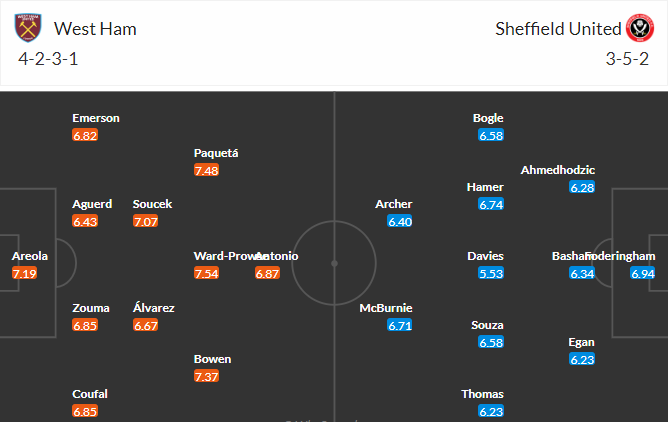This screenshot has width=668, height=422.
Task: Select player Antonio on the pitch
Action: point(277,256)
